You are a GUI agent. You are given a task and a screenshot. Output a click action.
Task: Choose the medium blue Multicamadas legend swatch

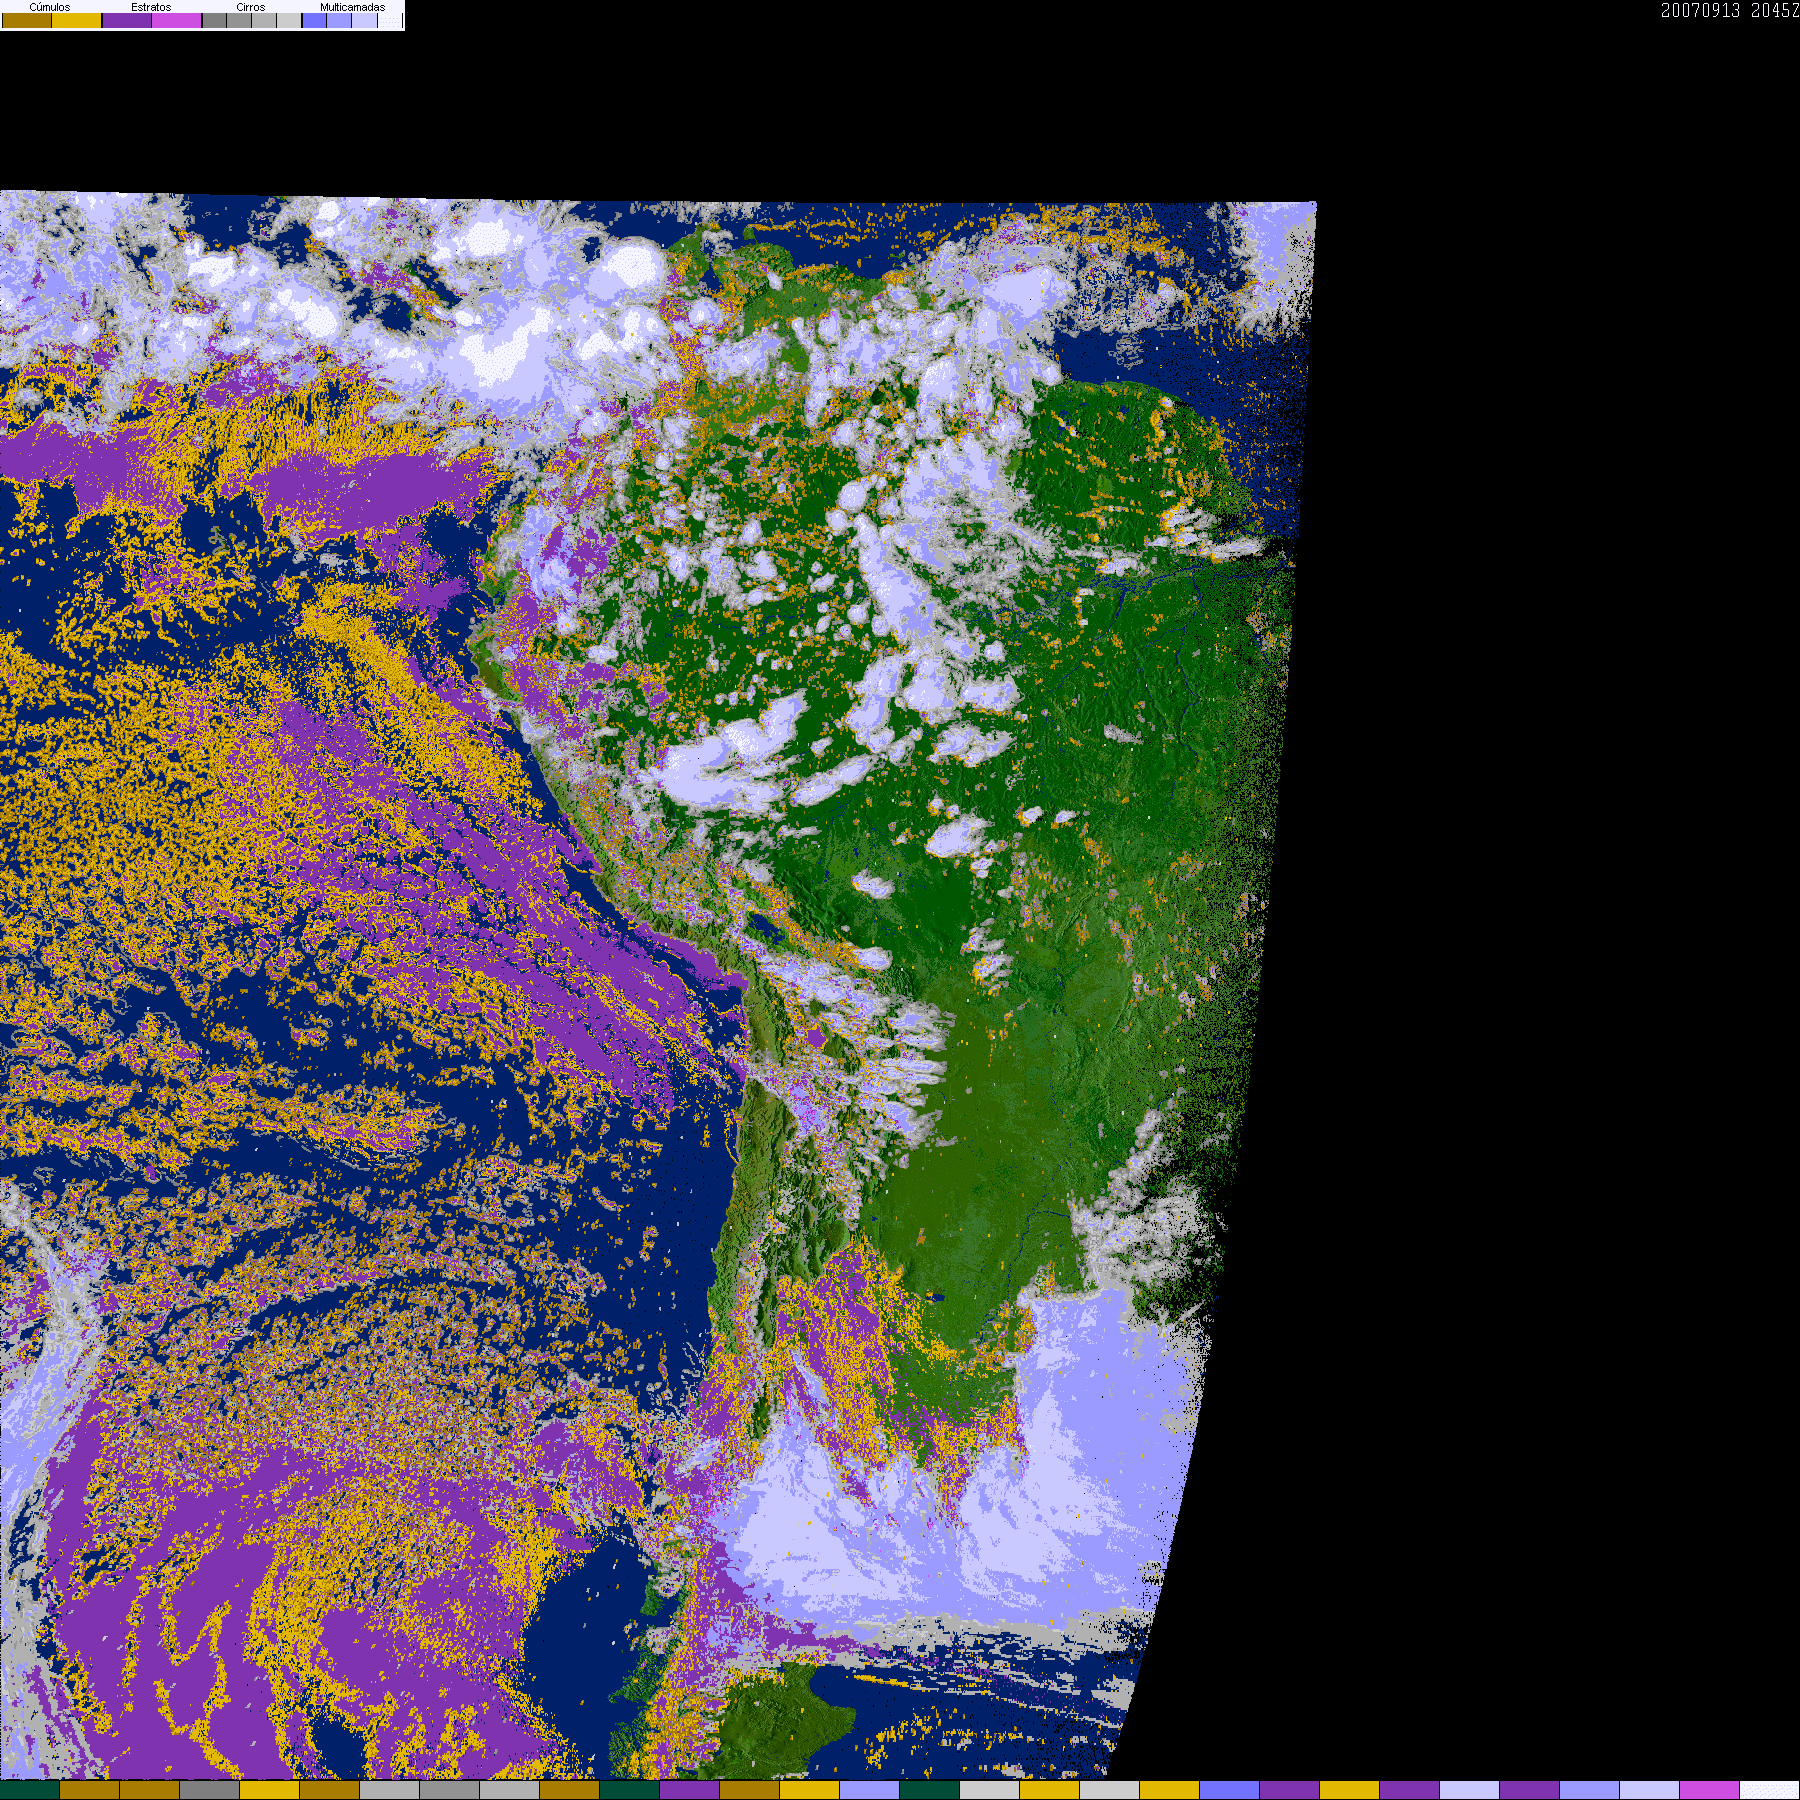click(x=339, y=21)
